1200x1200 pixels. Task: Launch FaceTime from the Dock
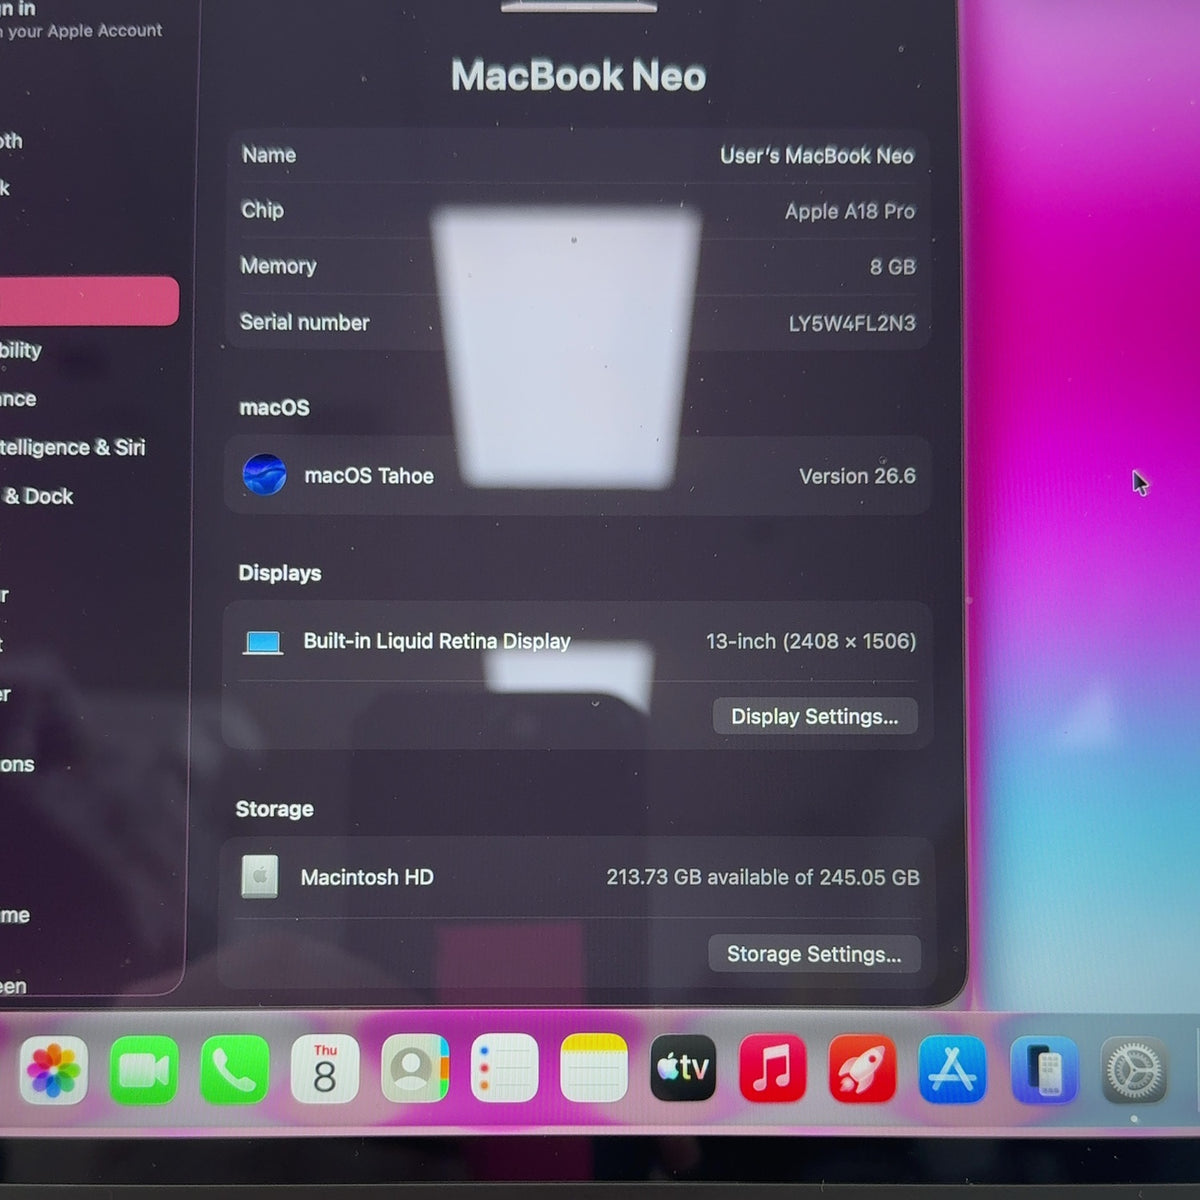pyautogui.click(x=144, y=1070)
